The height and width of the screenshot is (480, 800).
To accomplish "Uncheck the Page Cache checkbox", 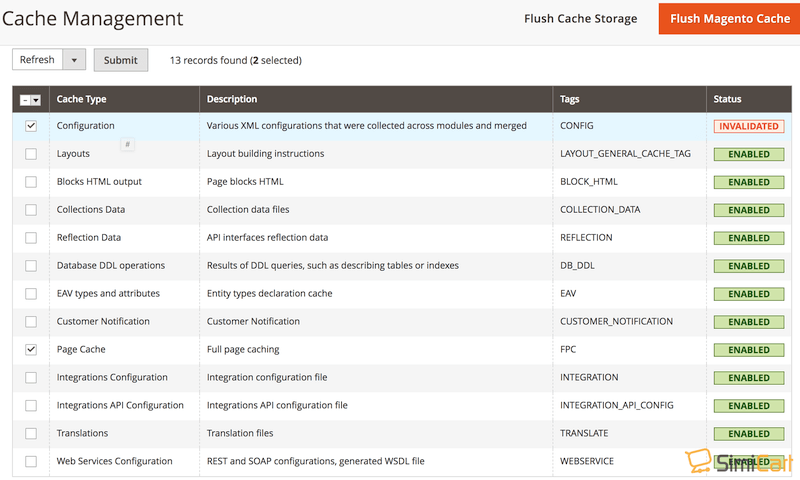I will (x=31, y=350).
